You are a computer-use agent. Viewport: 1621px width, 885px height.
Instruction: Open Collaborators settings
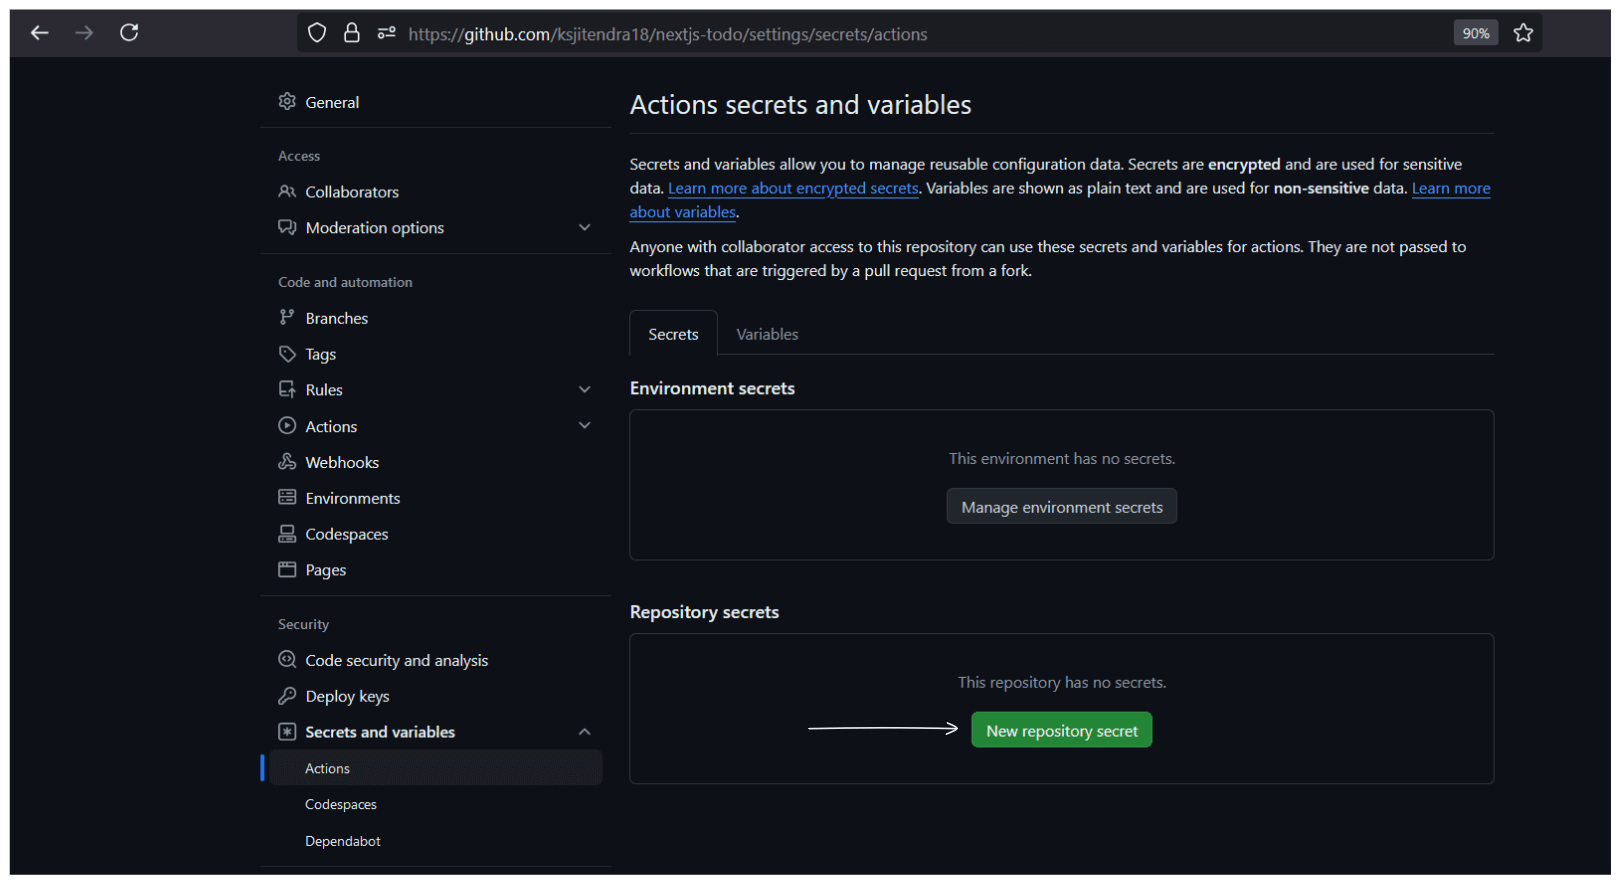352,192
